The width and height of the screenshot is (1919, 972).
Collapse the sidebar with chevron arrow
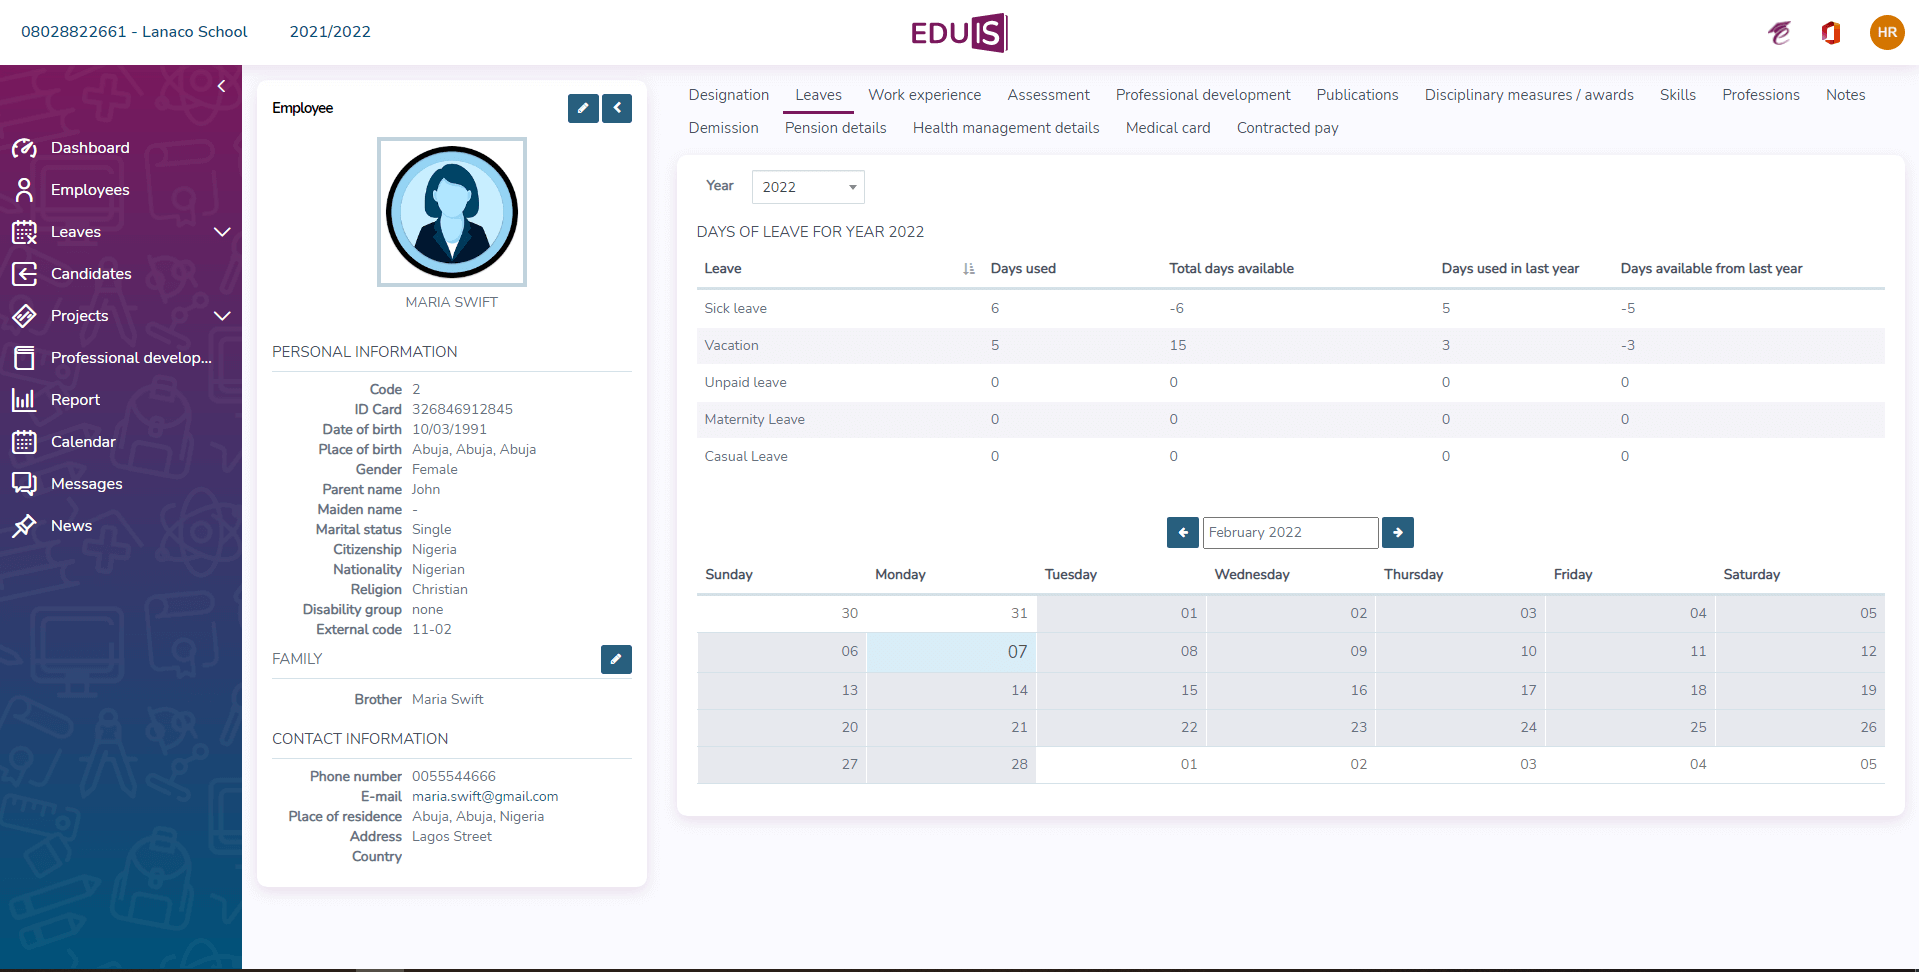pyautogui.click(x=222, y=86)
